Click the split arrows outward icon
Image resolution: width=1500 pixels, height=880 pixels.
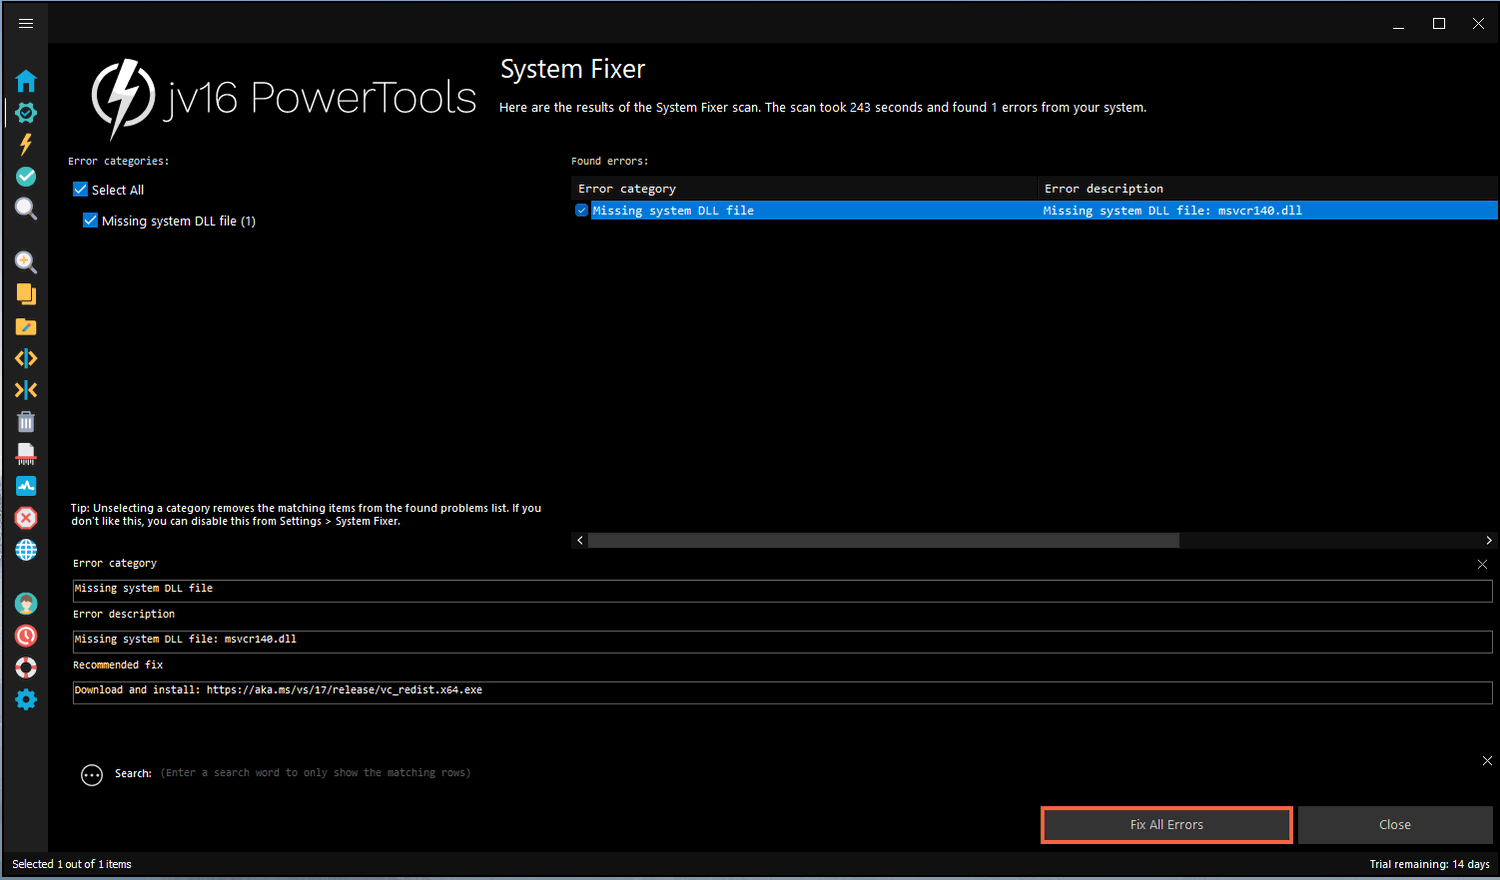click(x=26, y=358)
